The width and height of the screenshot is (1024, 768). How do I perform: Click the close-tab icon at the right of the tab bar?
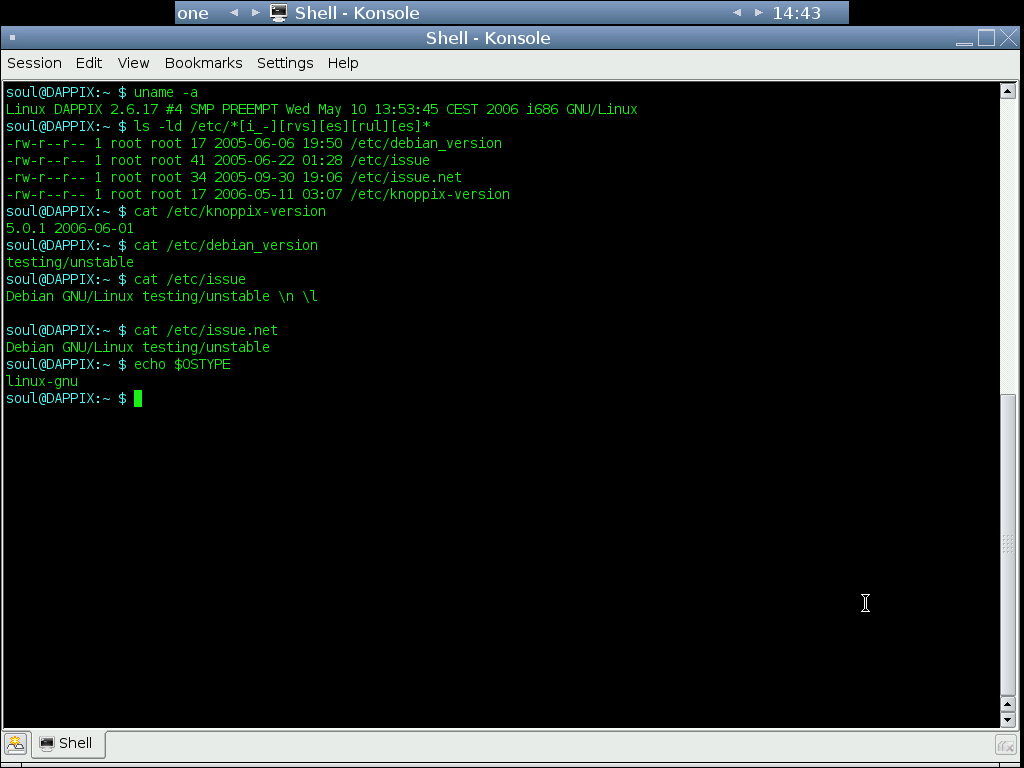1006,744
